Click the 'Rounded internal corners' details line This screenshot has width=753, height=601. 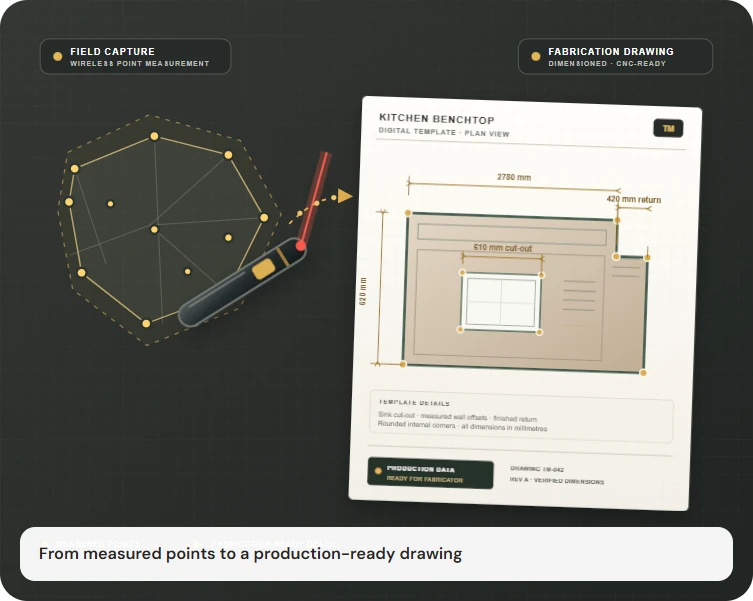coord(462,426)
